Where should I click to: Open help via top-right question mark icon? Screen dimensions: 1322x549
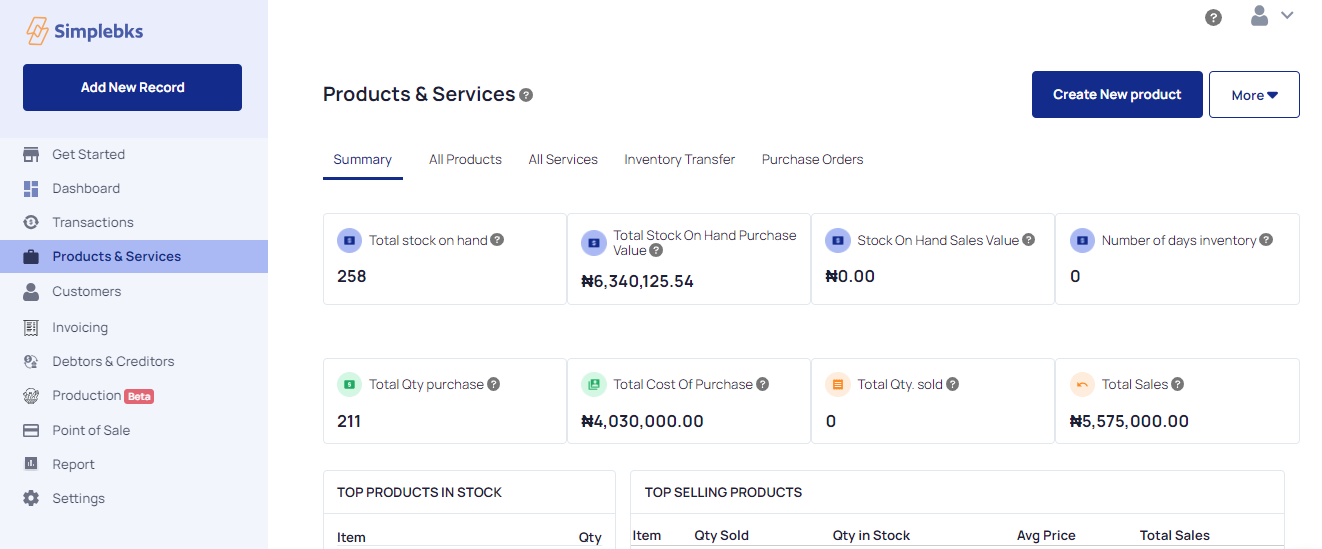coord(1213,17)
